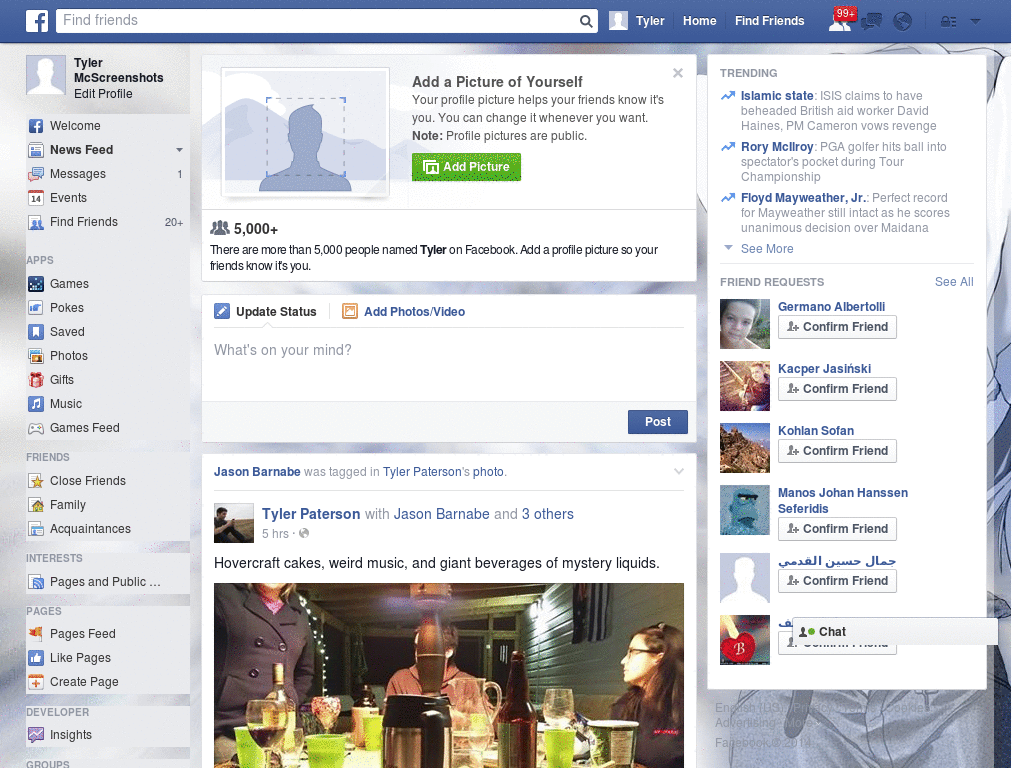Click the Welcome icon in sidebar
1024x768 pixels.
pos(36,126)
